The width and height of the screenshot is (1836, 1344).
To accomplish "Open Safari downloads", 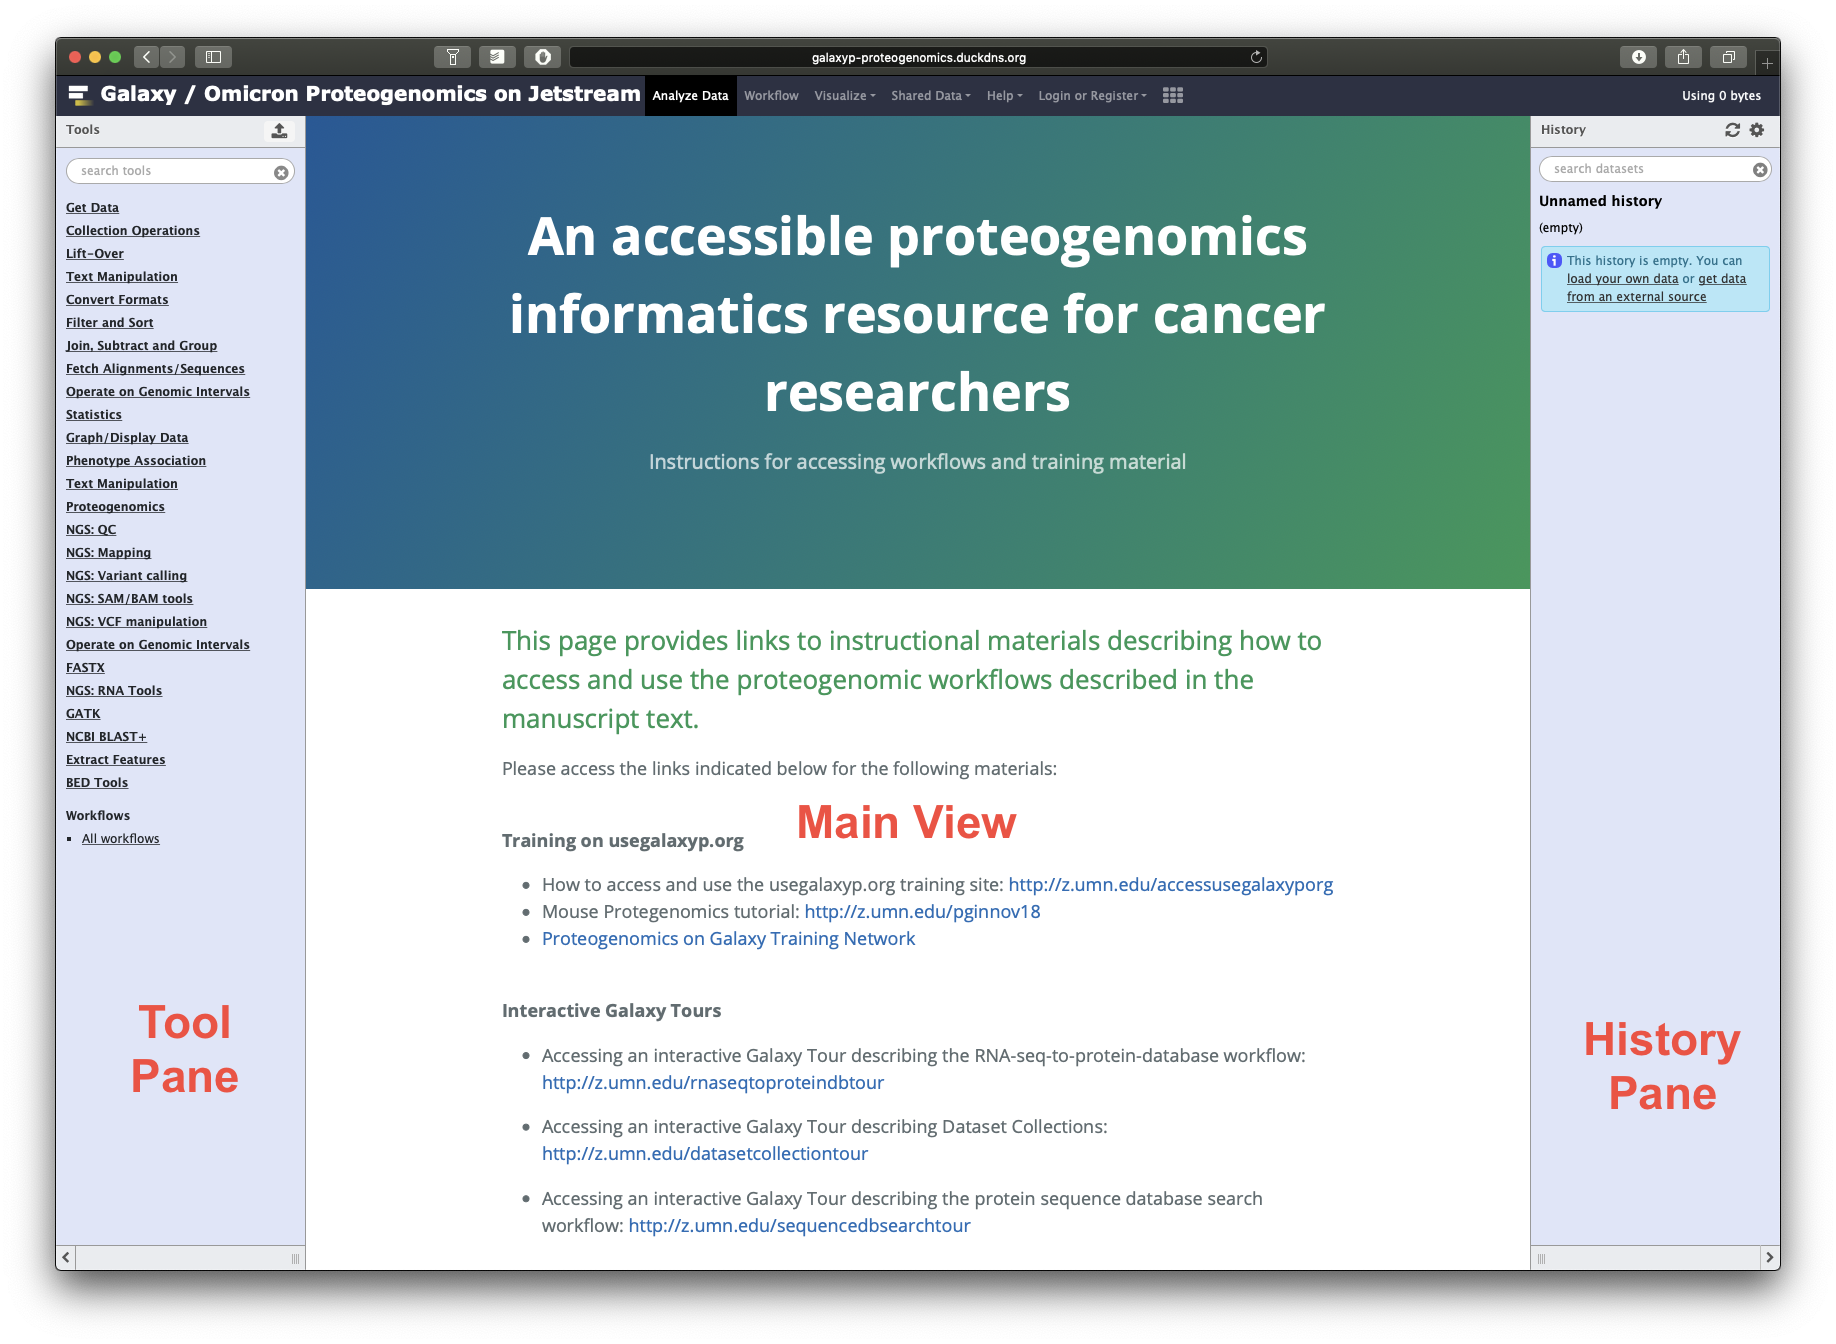I will coord(1638,57).
